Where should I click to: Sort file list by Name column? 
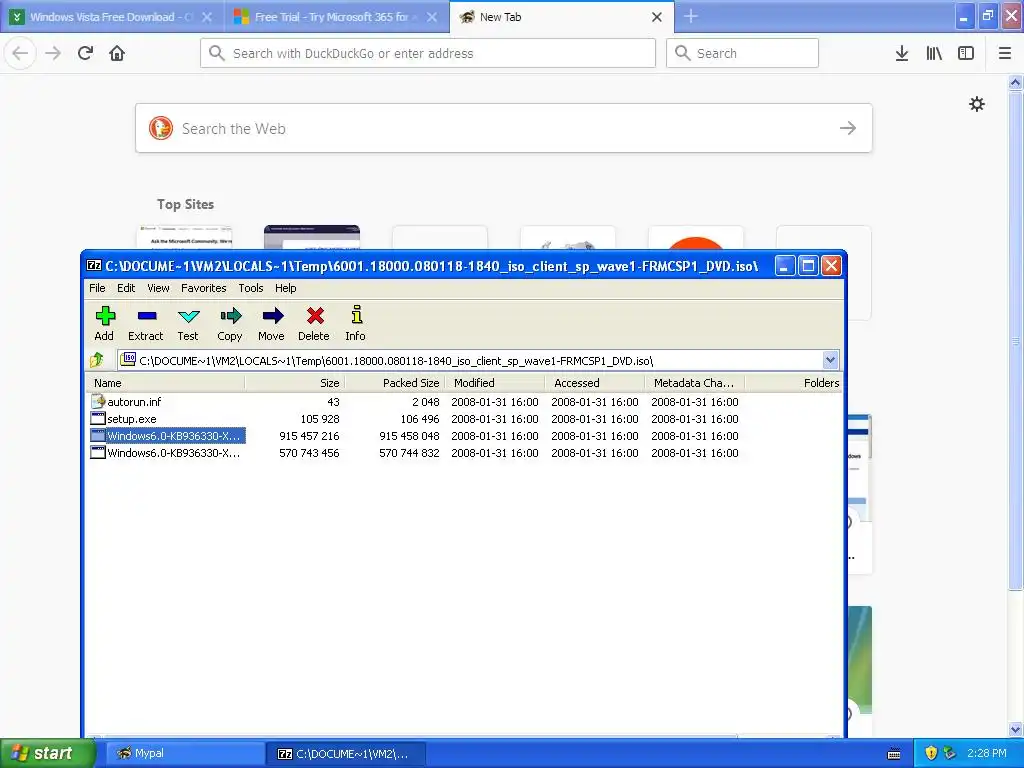tap(166, 383)
